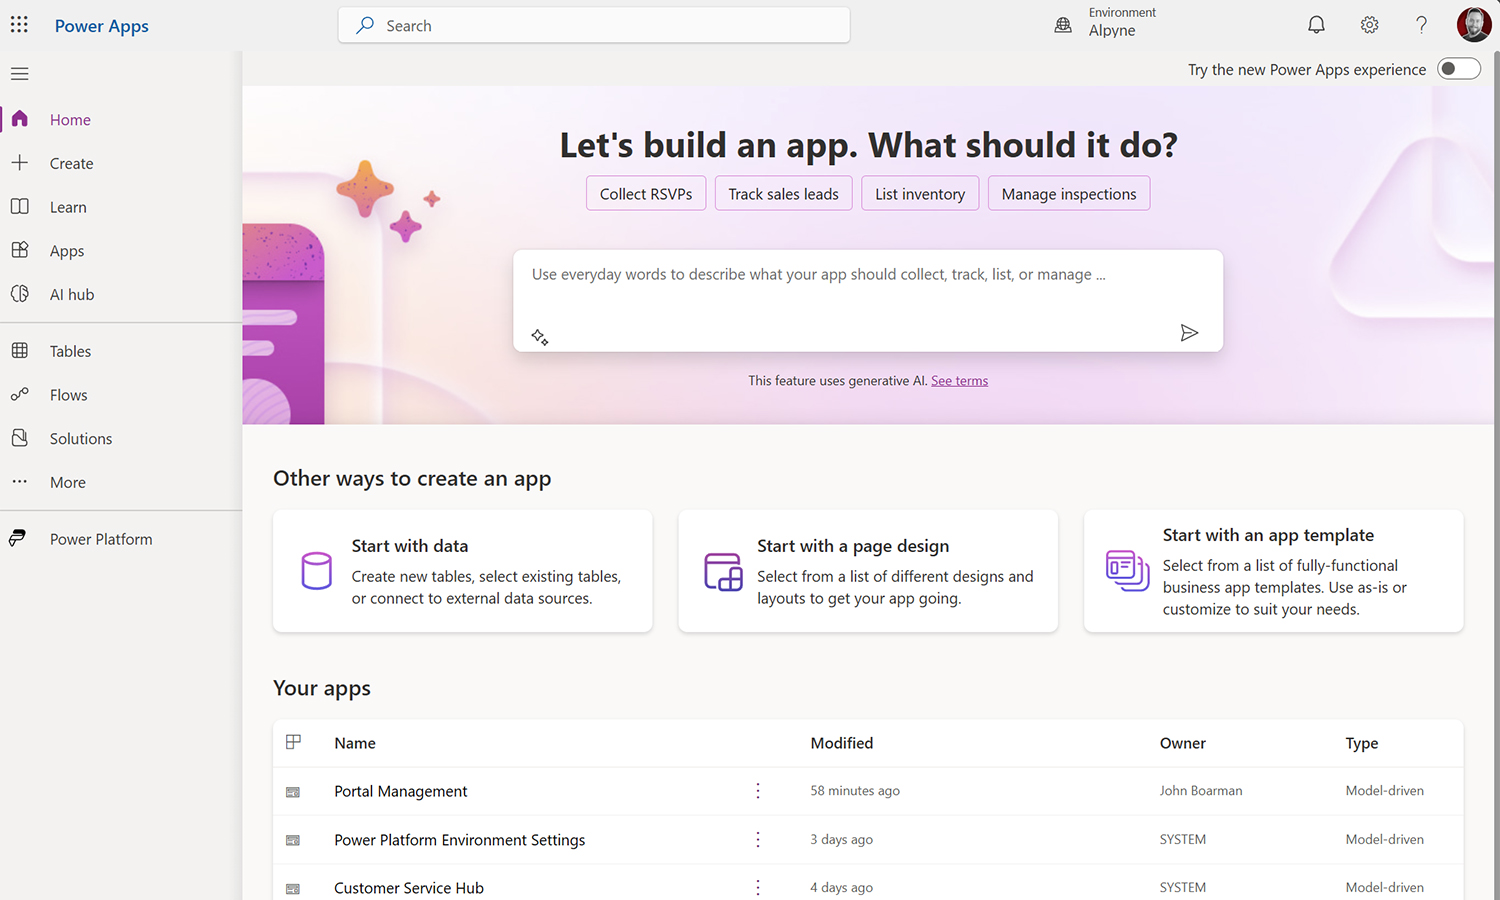Open the Solutions section
The width and height of the screenshot is (1500, 900).
point(80,438)
